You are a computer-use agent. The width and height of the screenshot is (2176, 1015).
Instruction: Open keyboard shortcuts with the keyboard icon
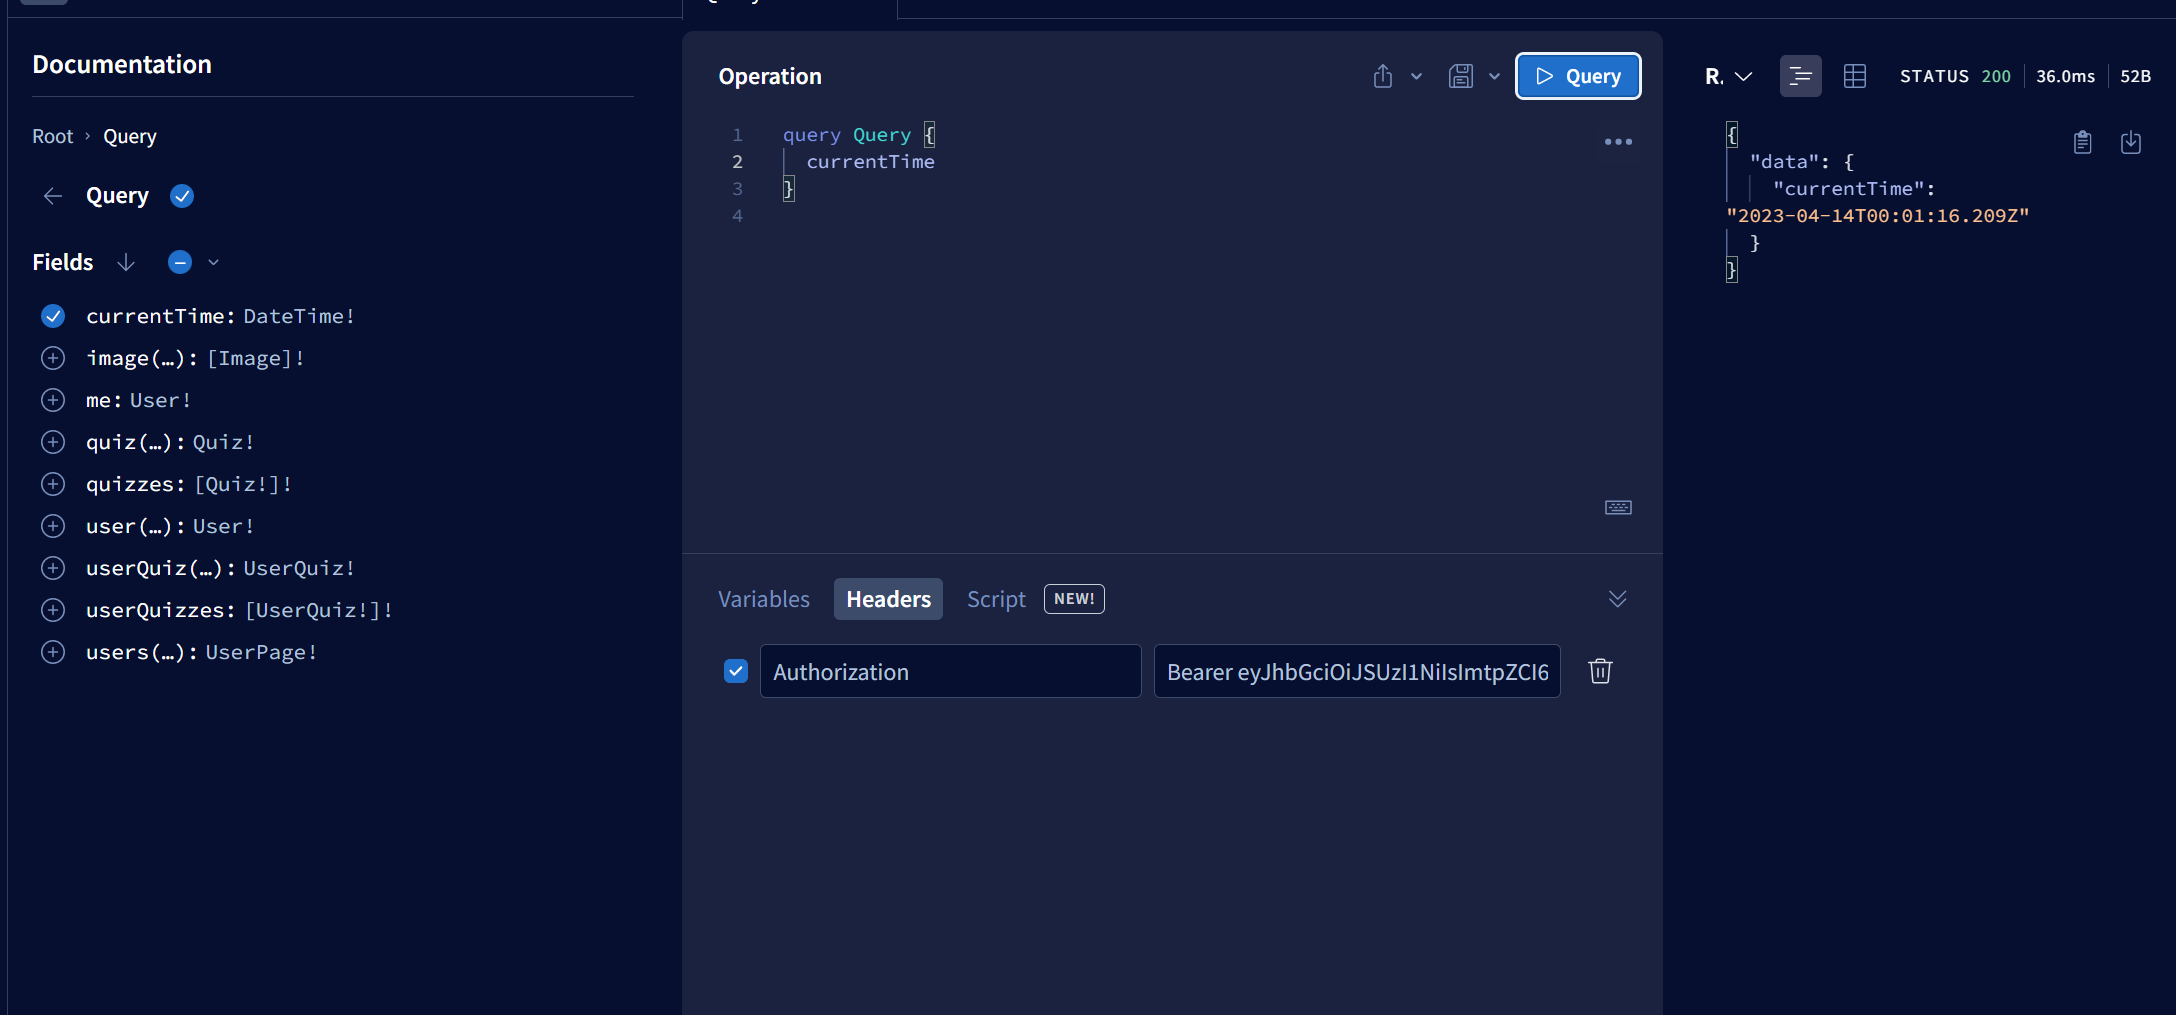pos(1618,507)
